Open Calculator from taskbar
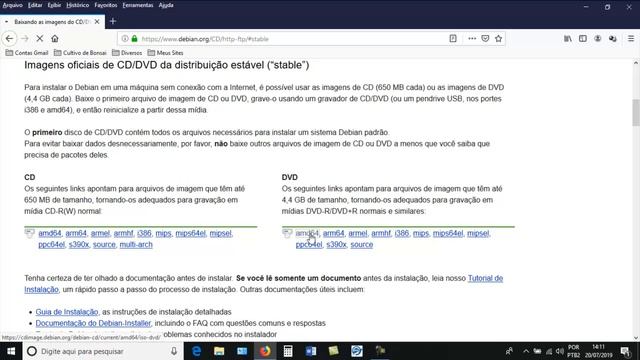 pyautogui.click(x=288, y=351)
